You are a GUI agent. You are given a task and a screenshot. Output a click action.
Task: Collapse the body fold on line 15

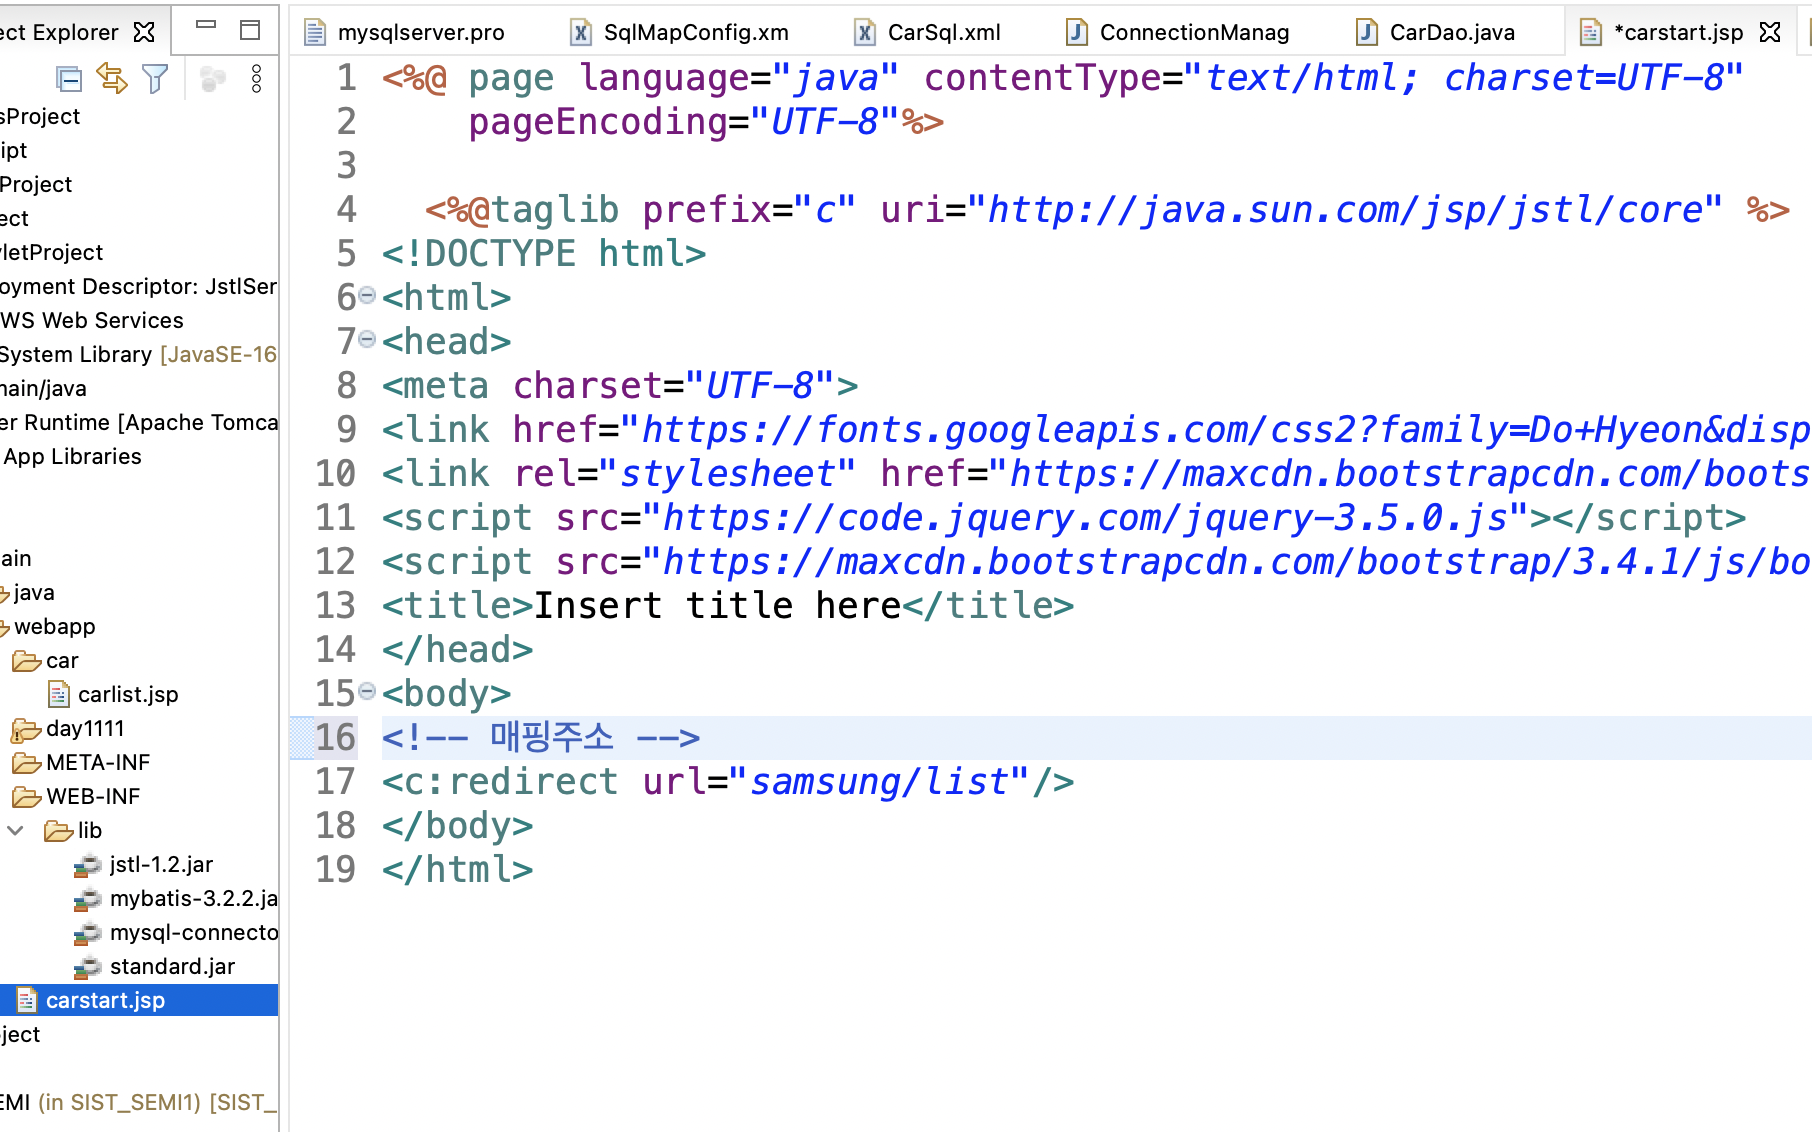367,692
